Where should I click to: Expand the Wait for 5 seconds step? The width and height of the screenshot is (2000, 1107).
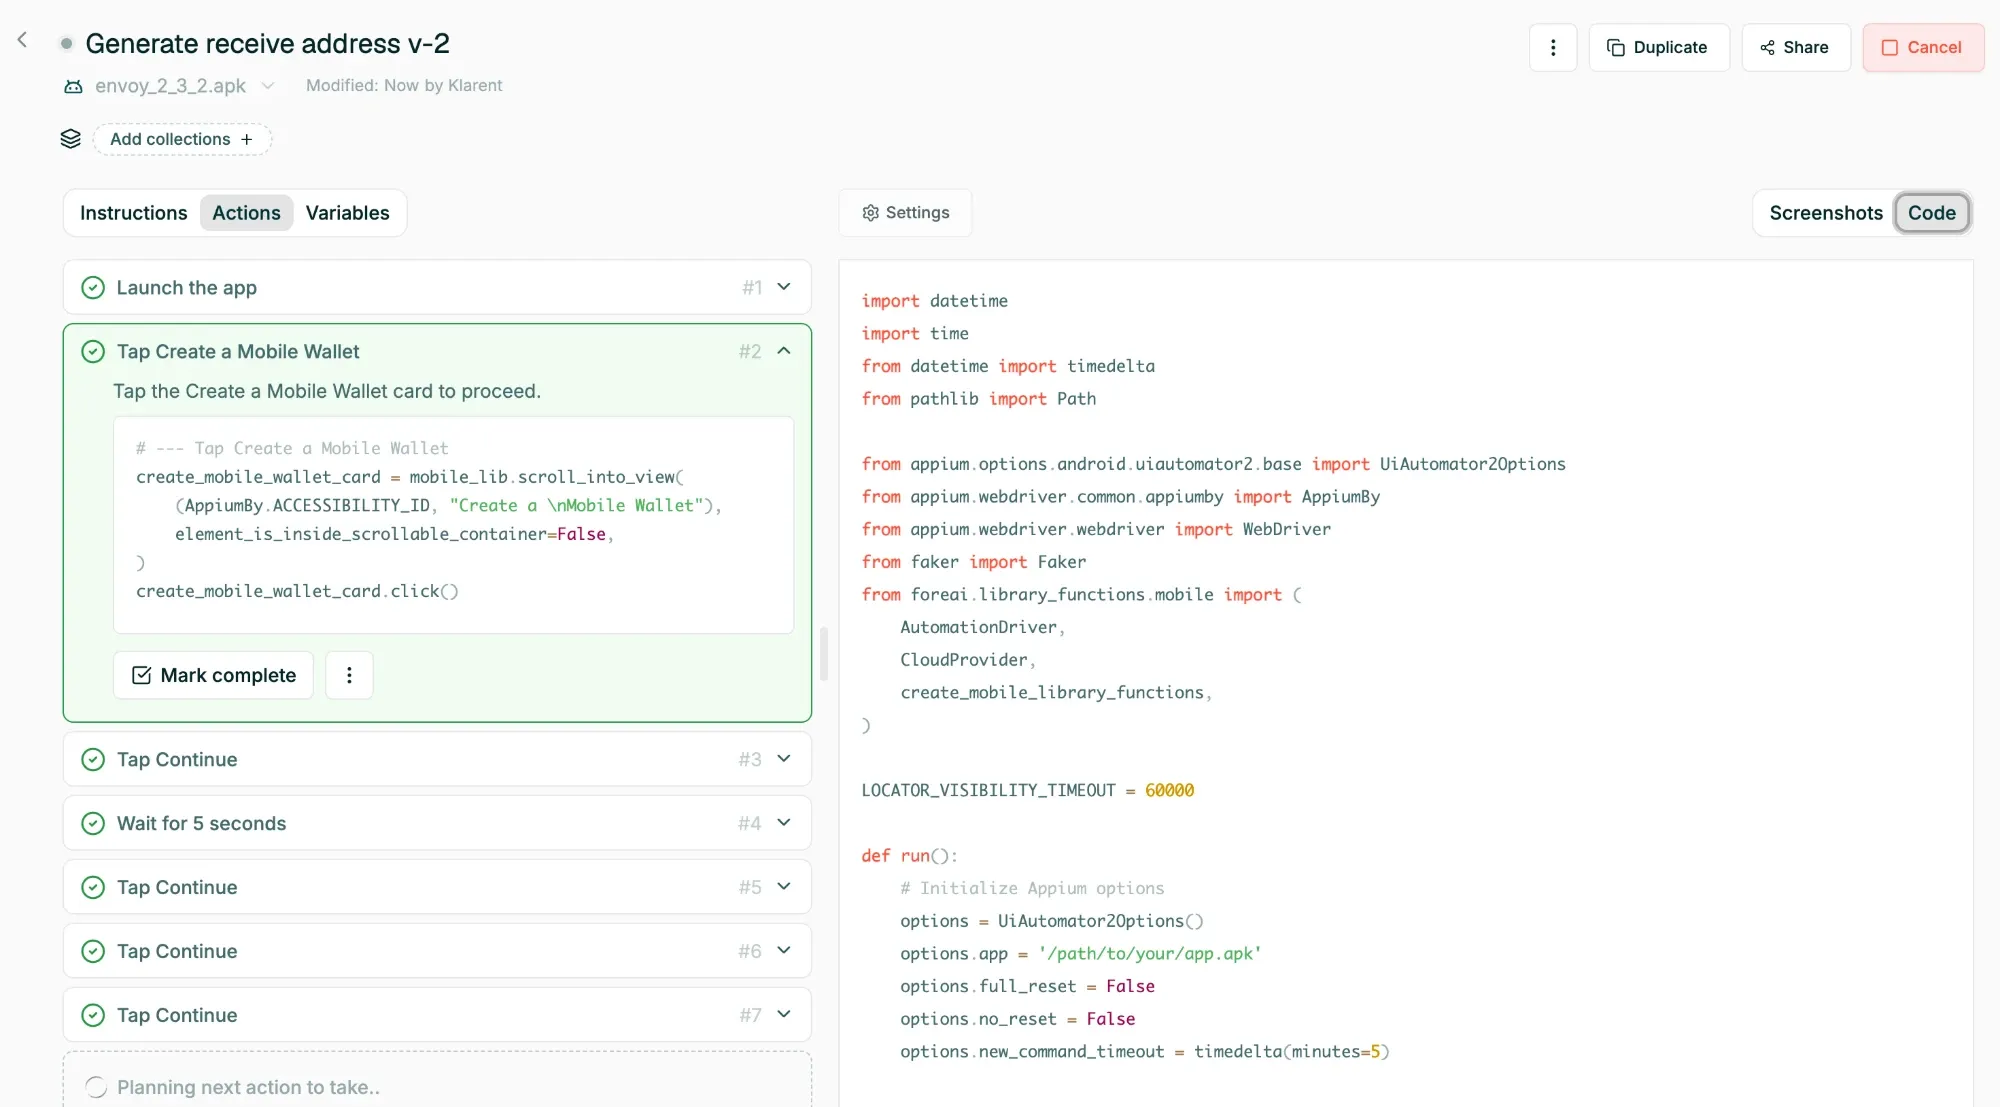click(x=784, y=823)
